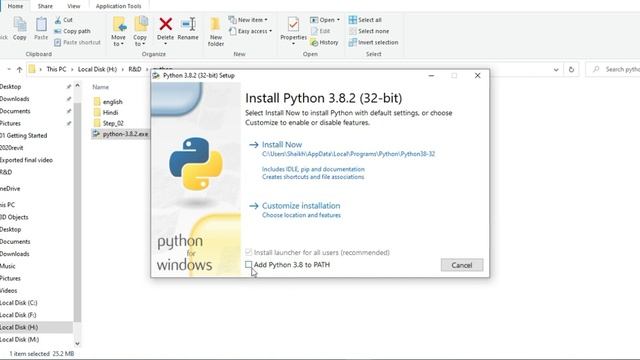Open Local Disk (F:) in sidebar
640x360 pixels.
[18, 315]
